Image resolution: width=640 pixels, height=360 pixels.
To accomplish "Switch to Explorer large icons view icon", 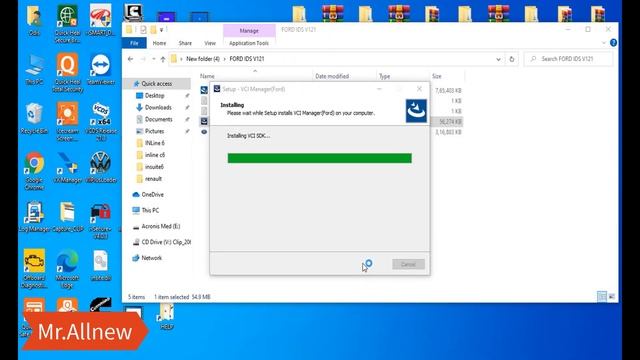I will (611, 296).
